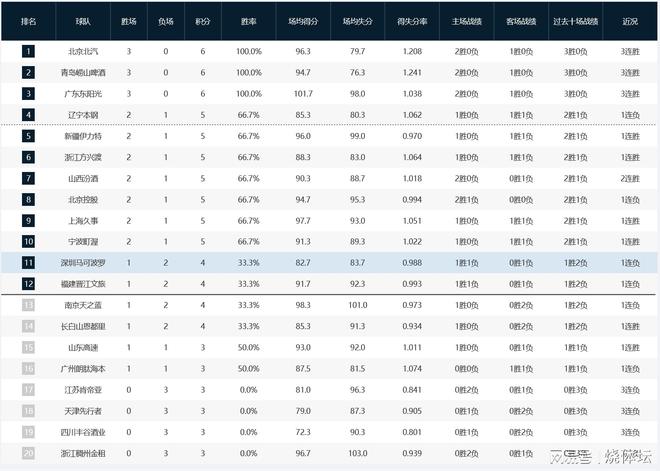This screenshot has width=660, height=471.
Task: Click the highlighted 深圳马可波罗 row
Action: (82, 262)
